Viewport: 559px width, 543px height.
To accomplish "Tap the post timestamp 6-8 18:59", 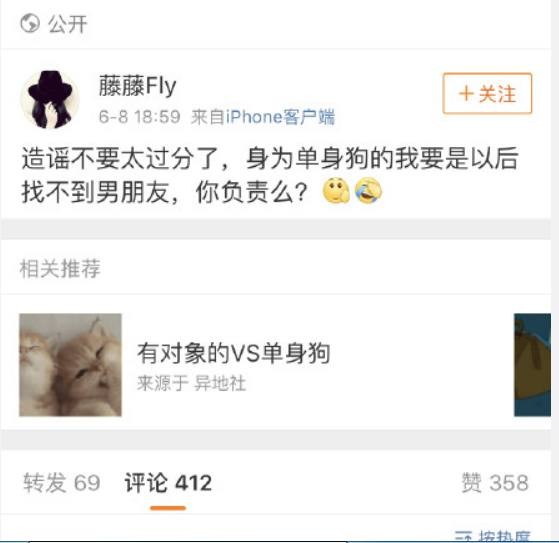I will click(x=139, y=117).
